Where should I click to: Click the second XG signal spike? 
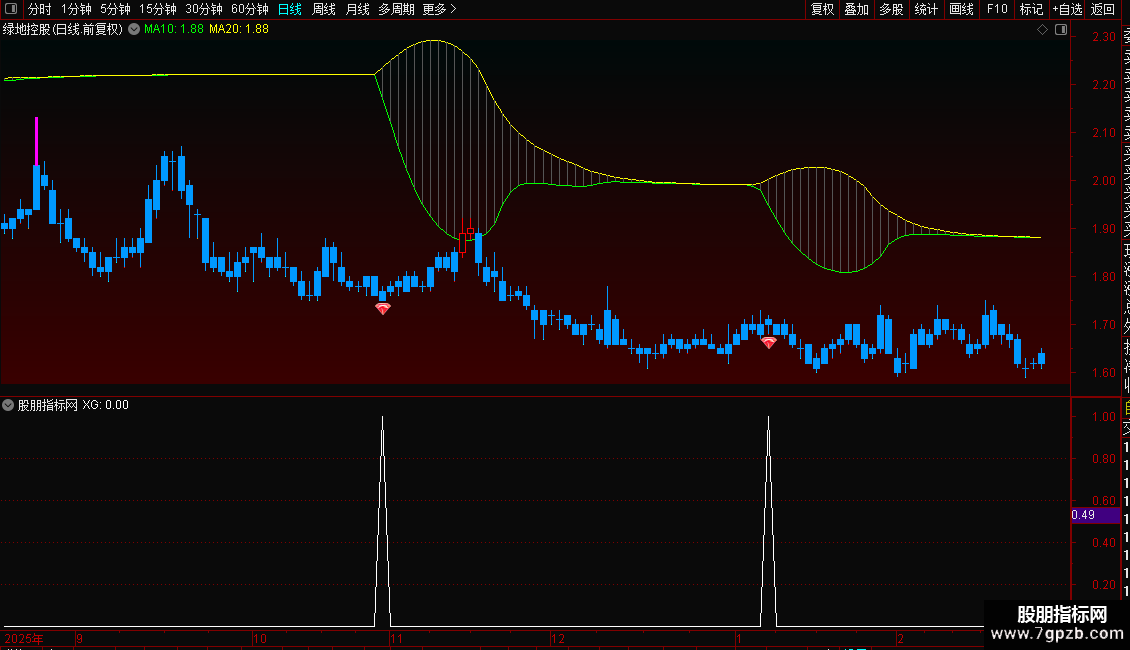769,520
